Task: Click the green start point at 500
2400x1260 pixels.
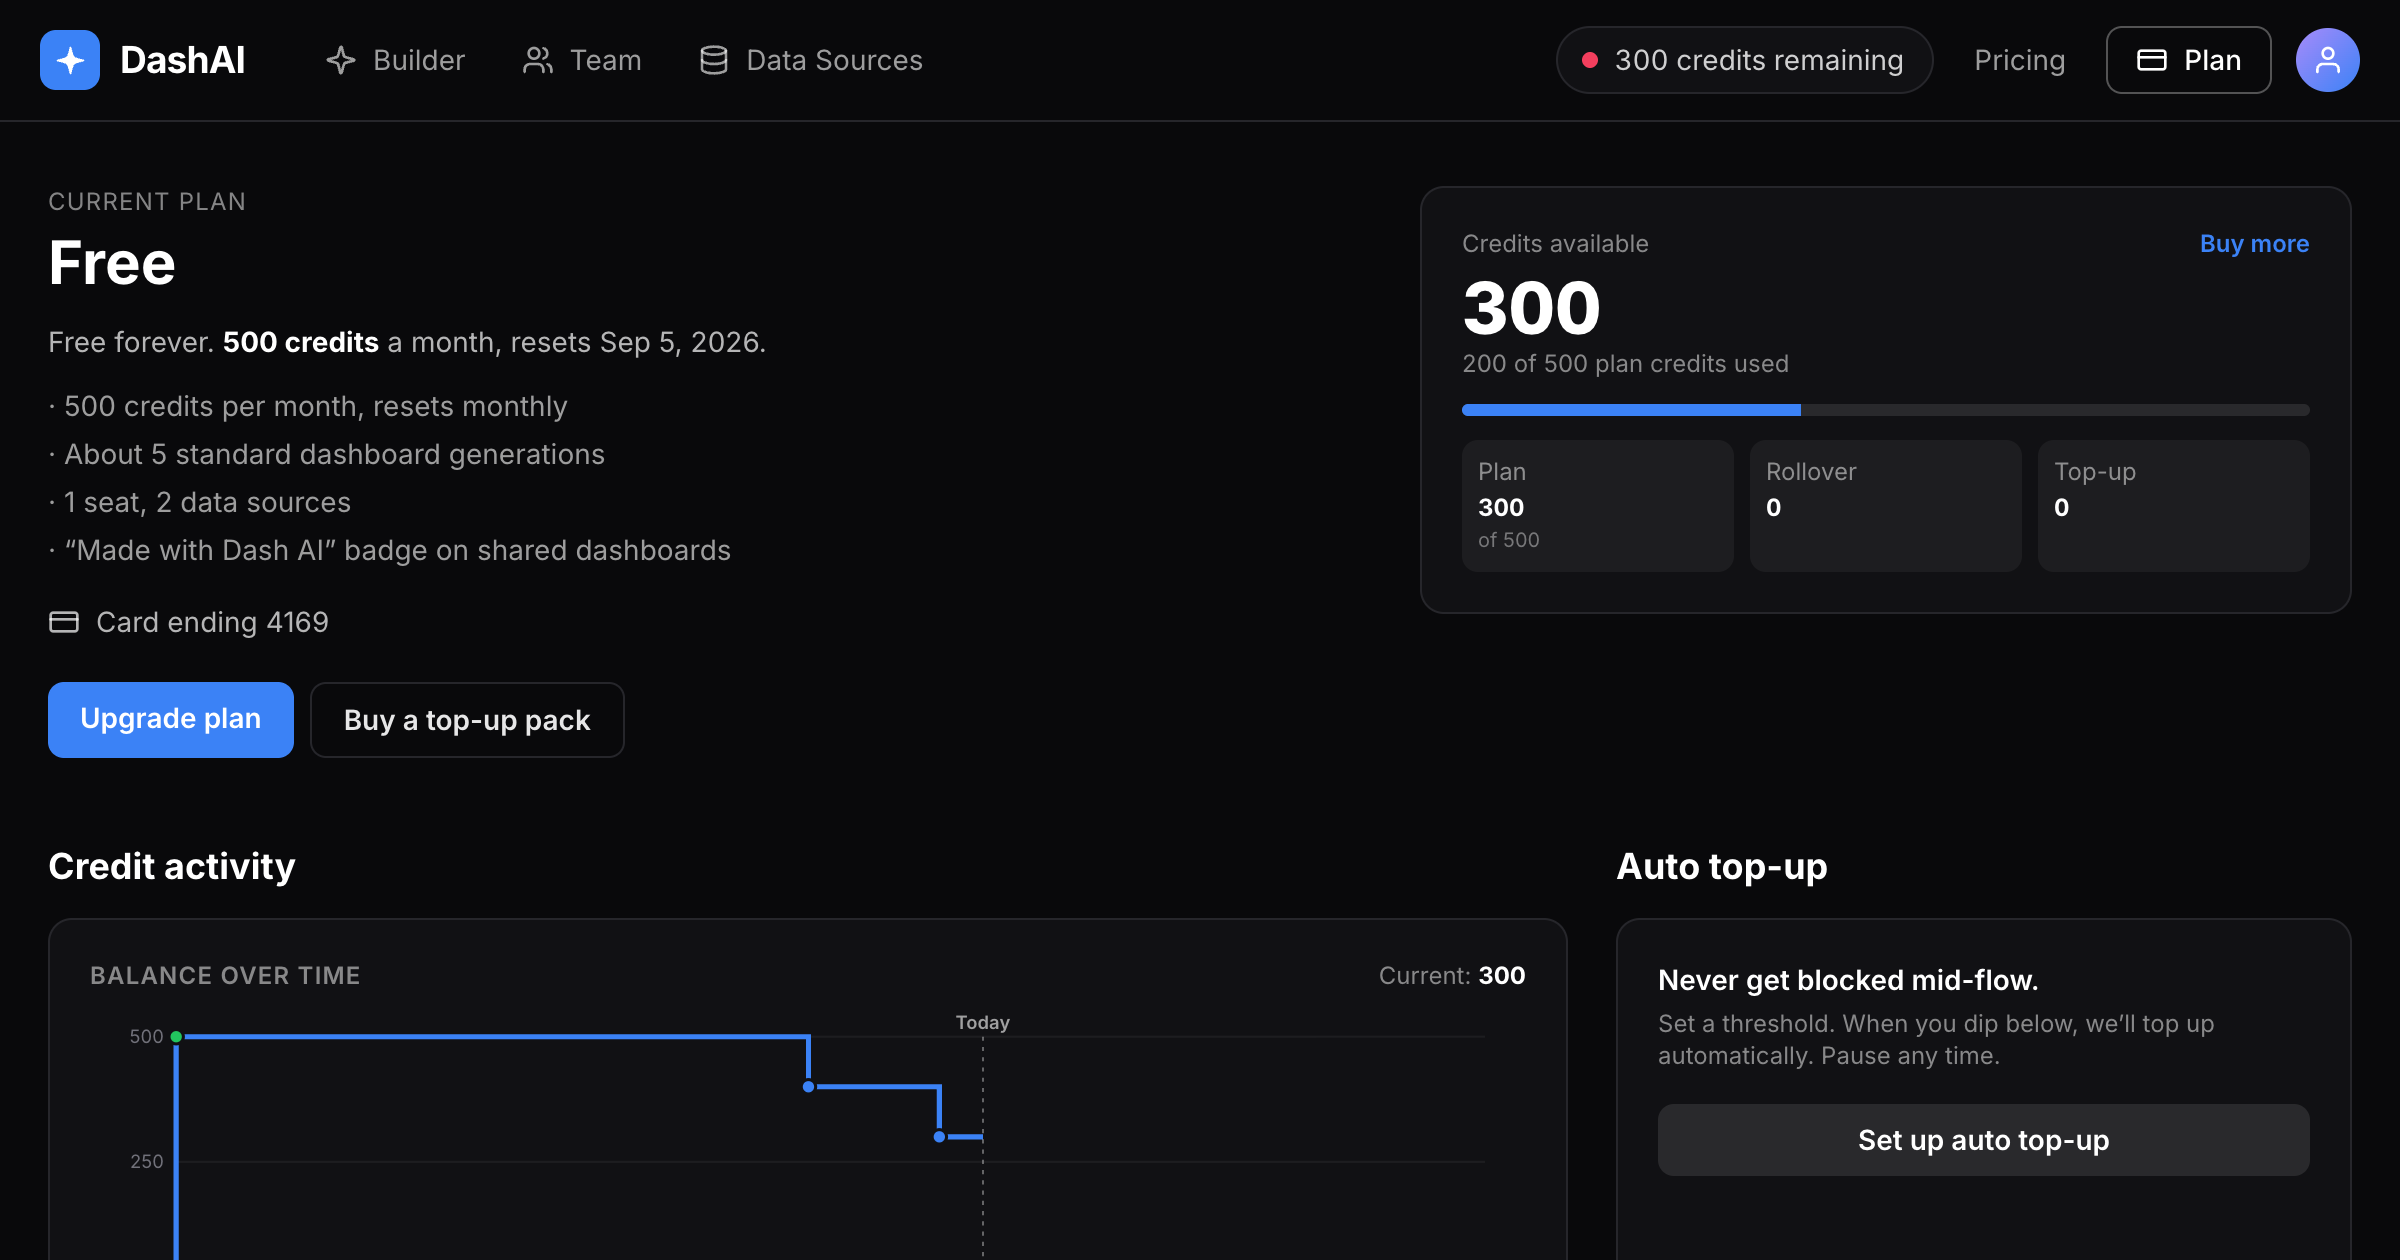Action: point(176,1037)
